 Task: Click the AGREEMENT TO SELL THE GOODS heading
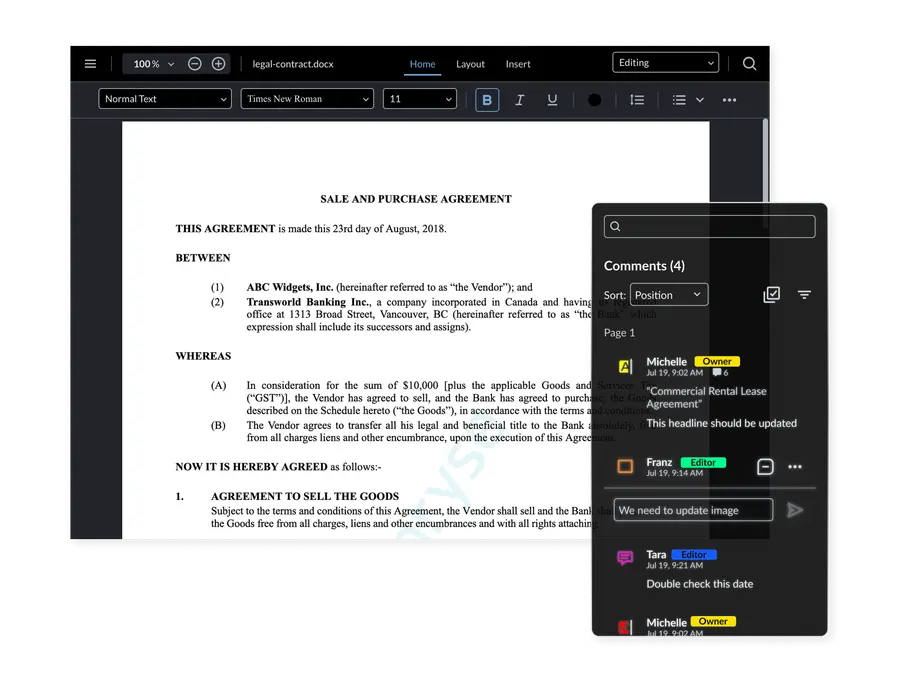[305, 496]
